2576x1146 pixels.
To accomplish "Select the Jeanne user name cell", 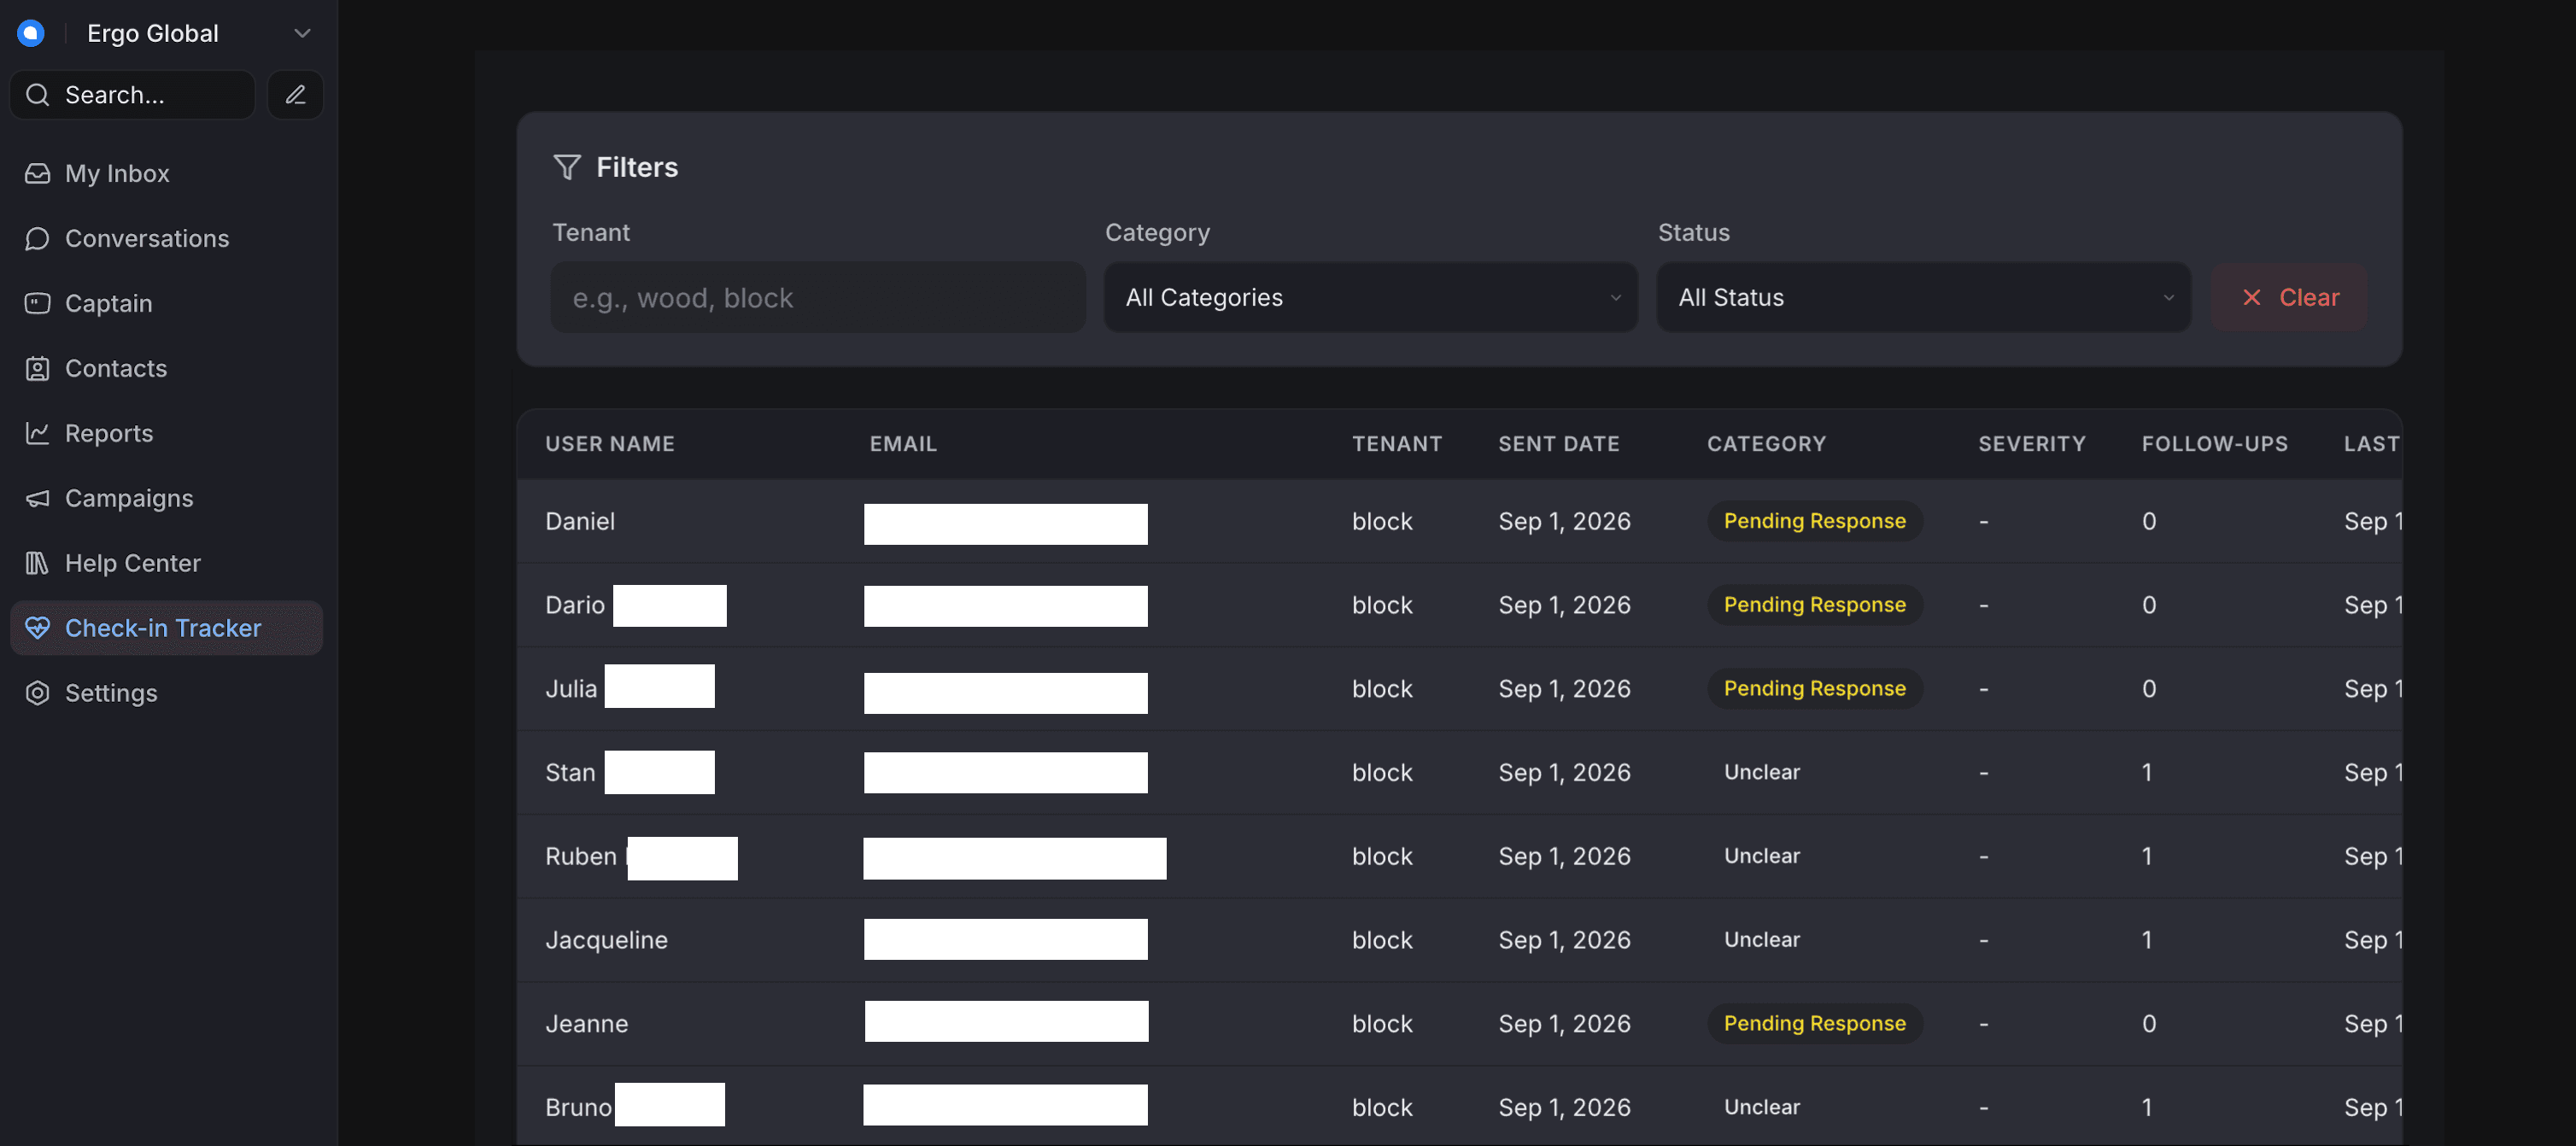I will click(586, 1024).
